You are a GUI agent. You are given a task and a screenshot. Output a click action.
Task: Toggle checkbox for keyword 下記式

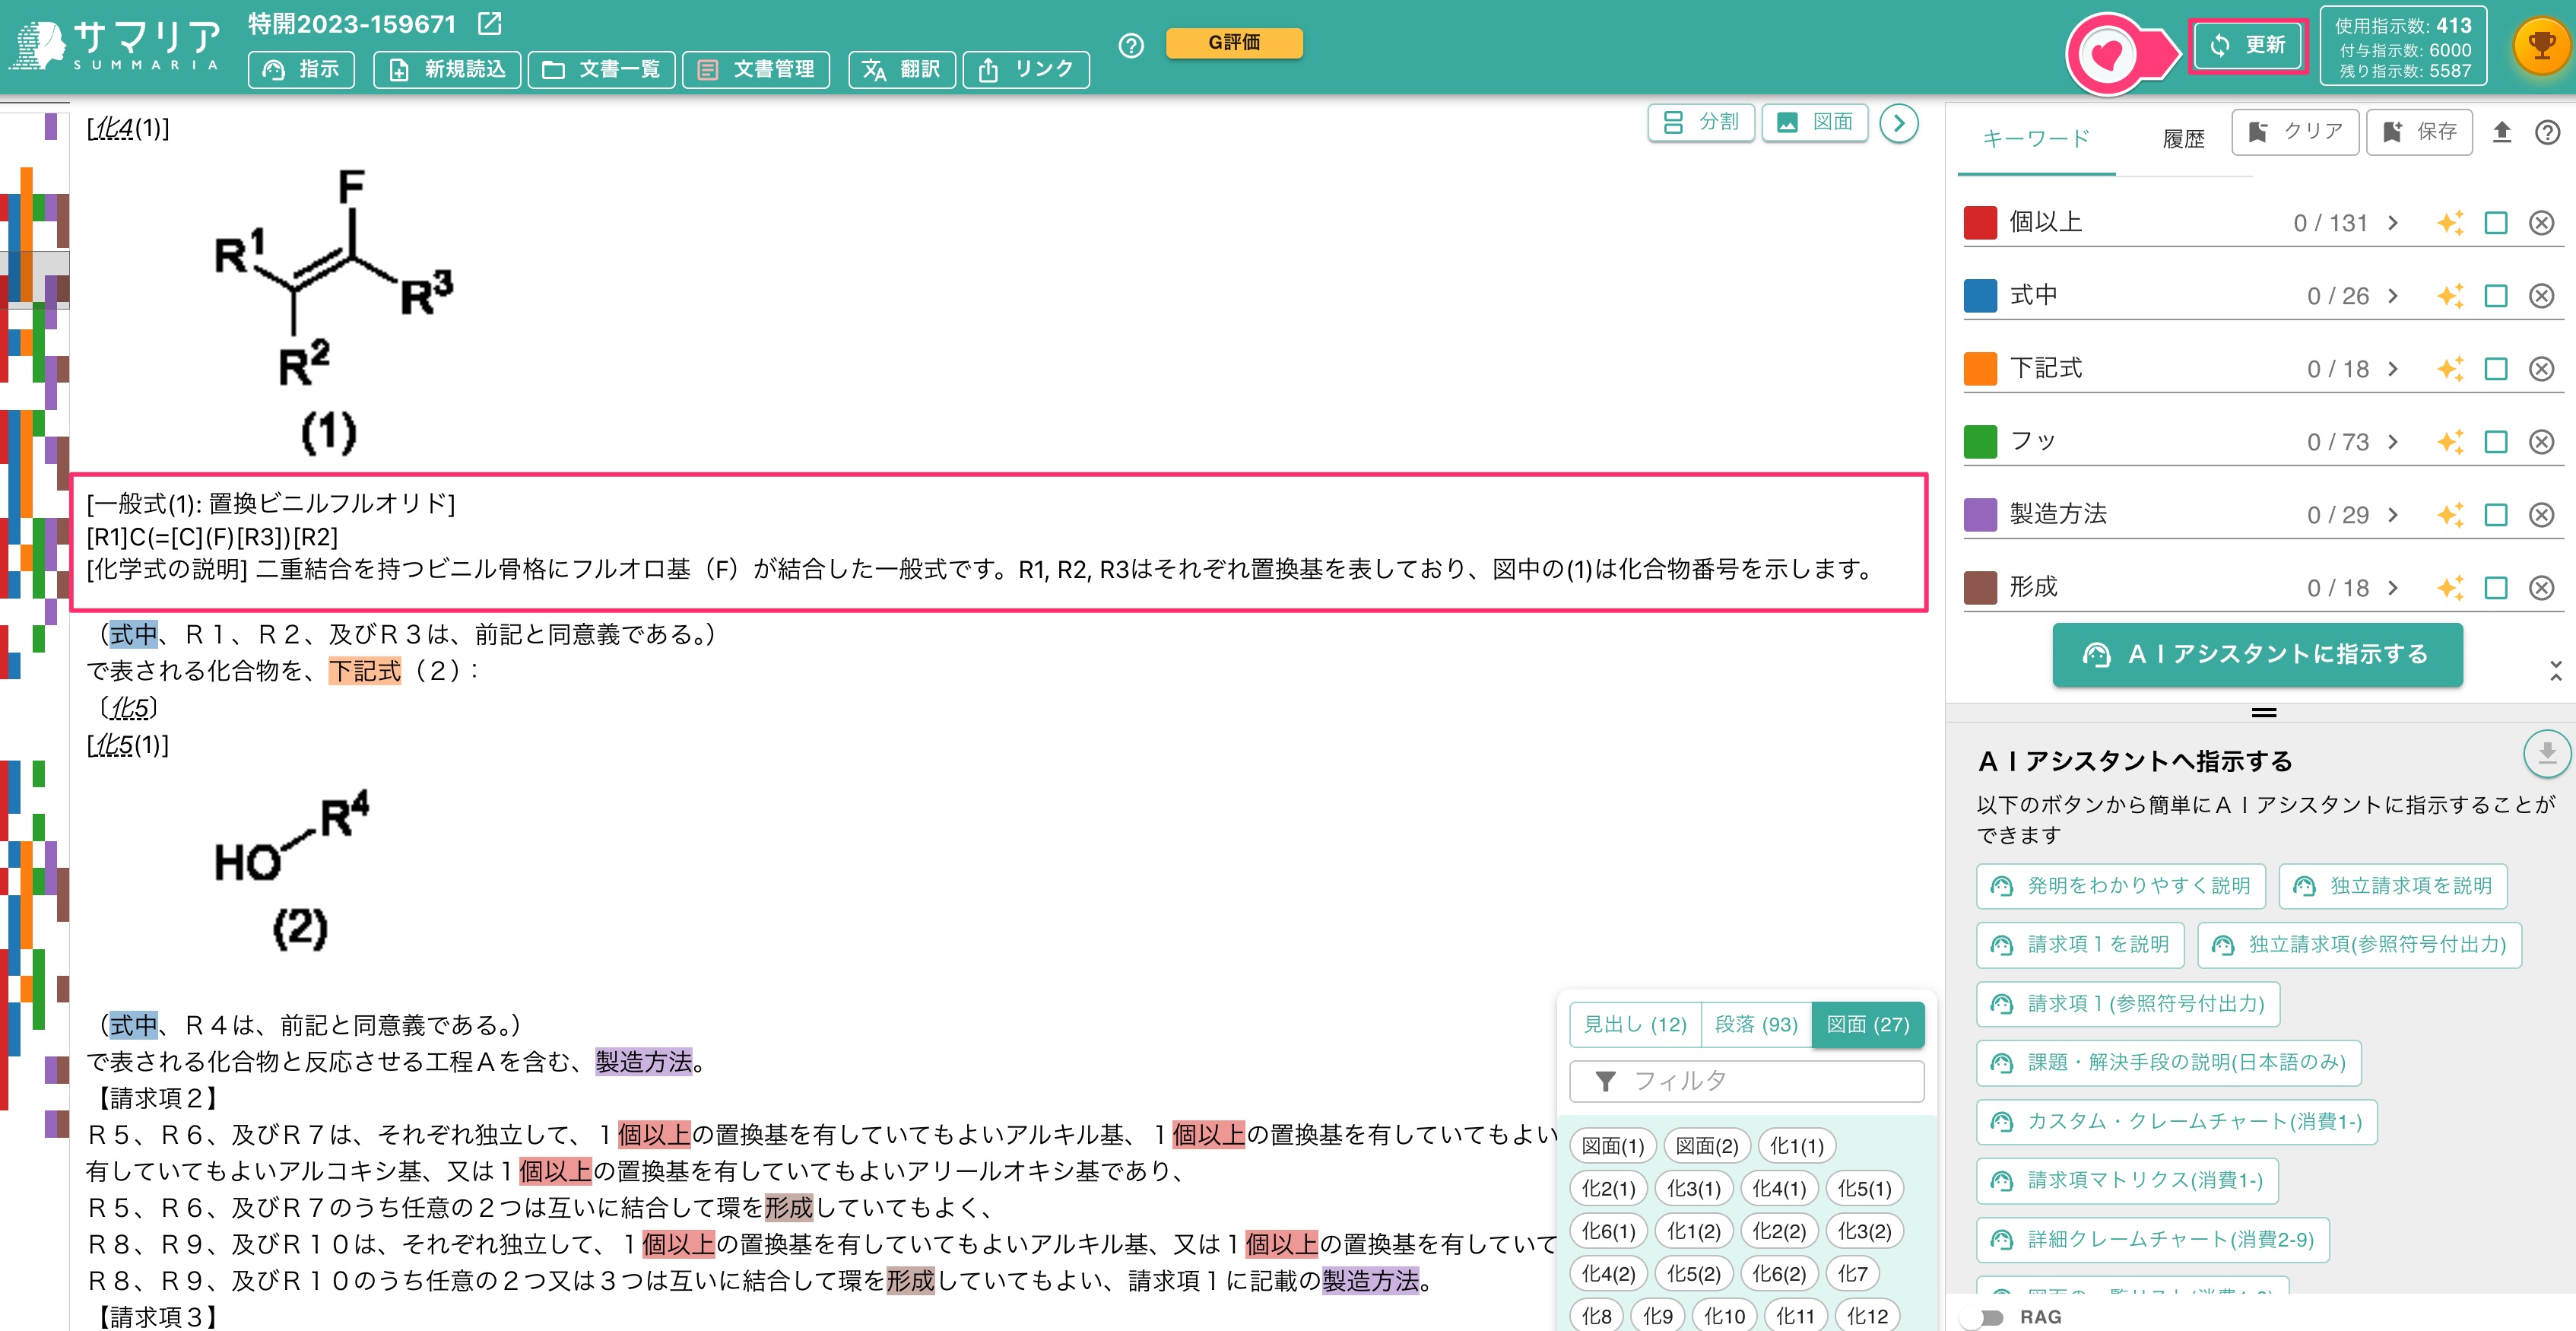[x=2495, y=369]
